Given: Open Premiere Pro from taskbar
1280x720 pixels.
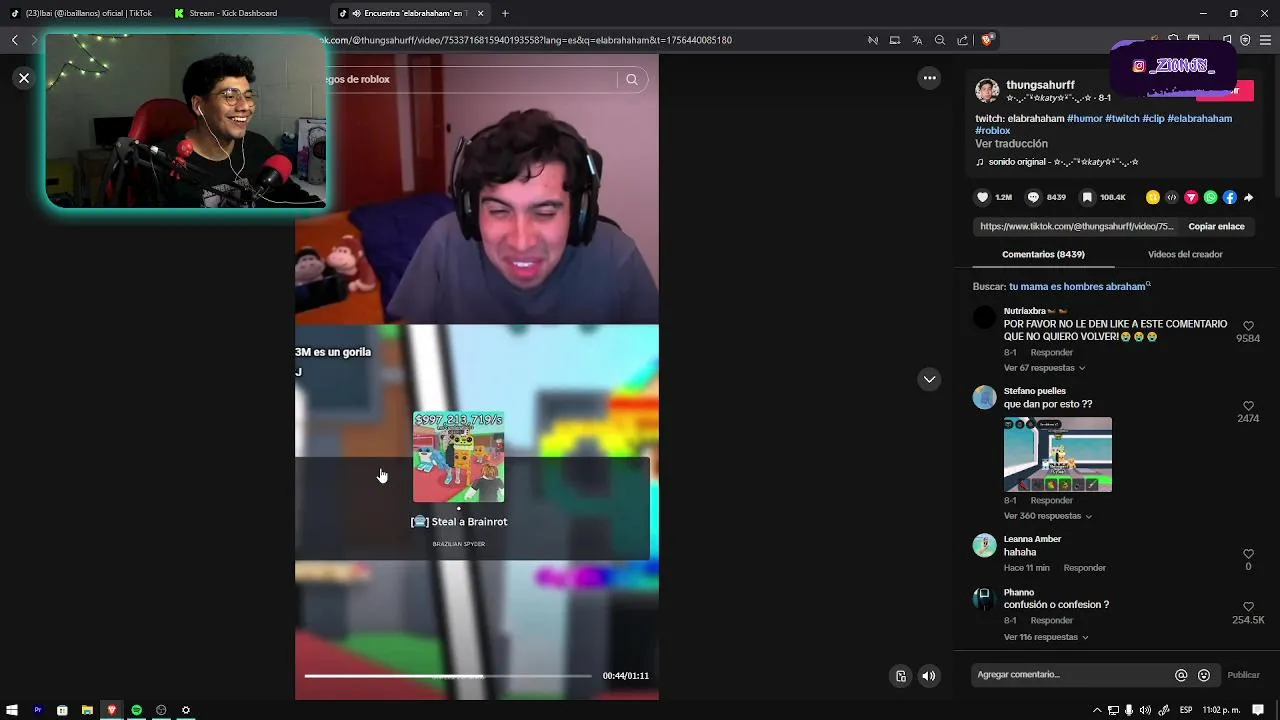Looking at the screenshot, I should [38, 710].
